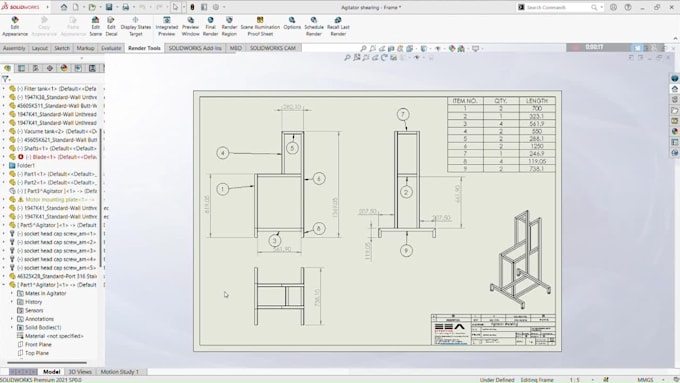Select Display States Target
This screenshot has height=383, width=680.
[x=135, y=26]
